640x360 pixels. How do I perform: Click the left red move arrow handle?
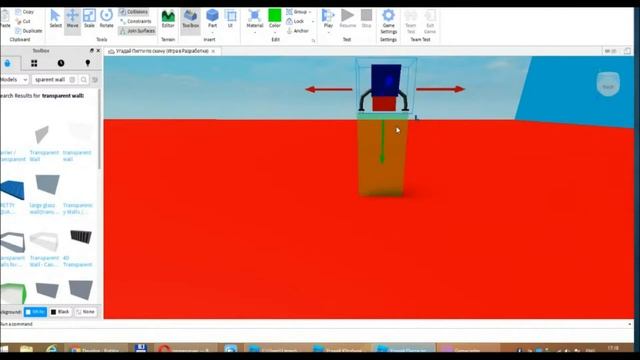coord(329,89)
